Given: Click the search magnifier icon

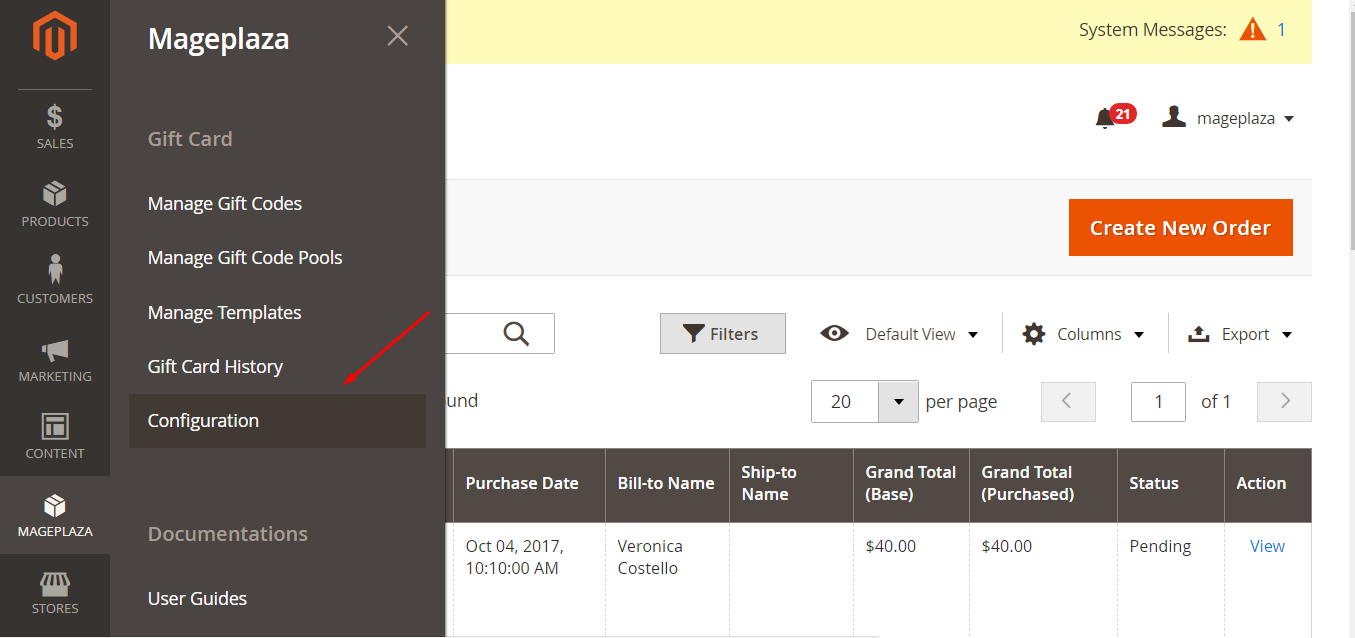Looking at the screenshot, I should pos(516,334).
